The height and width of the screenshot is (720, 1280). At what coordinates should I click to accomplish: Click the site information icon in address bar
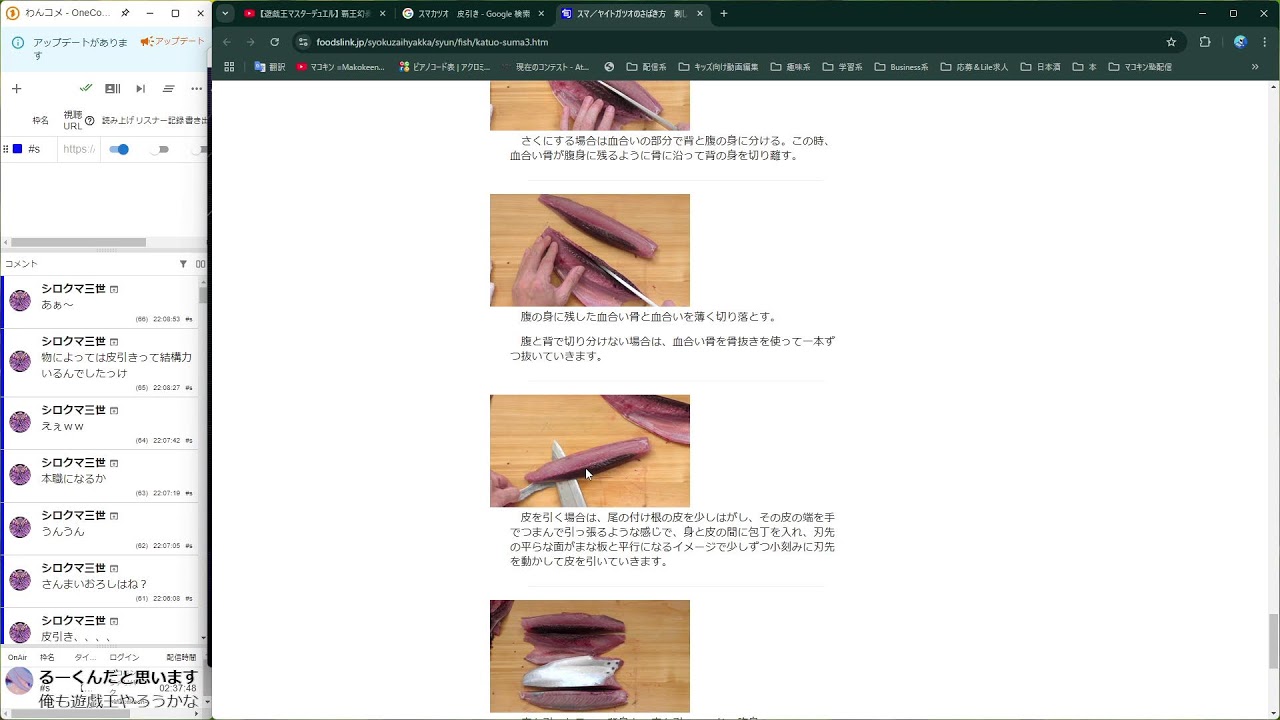303,42
